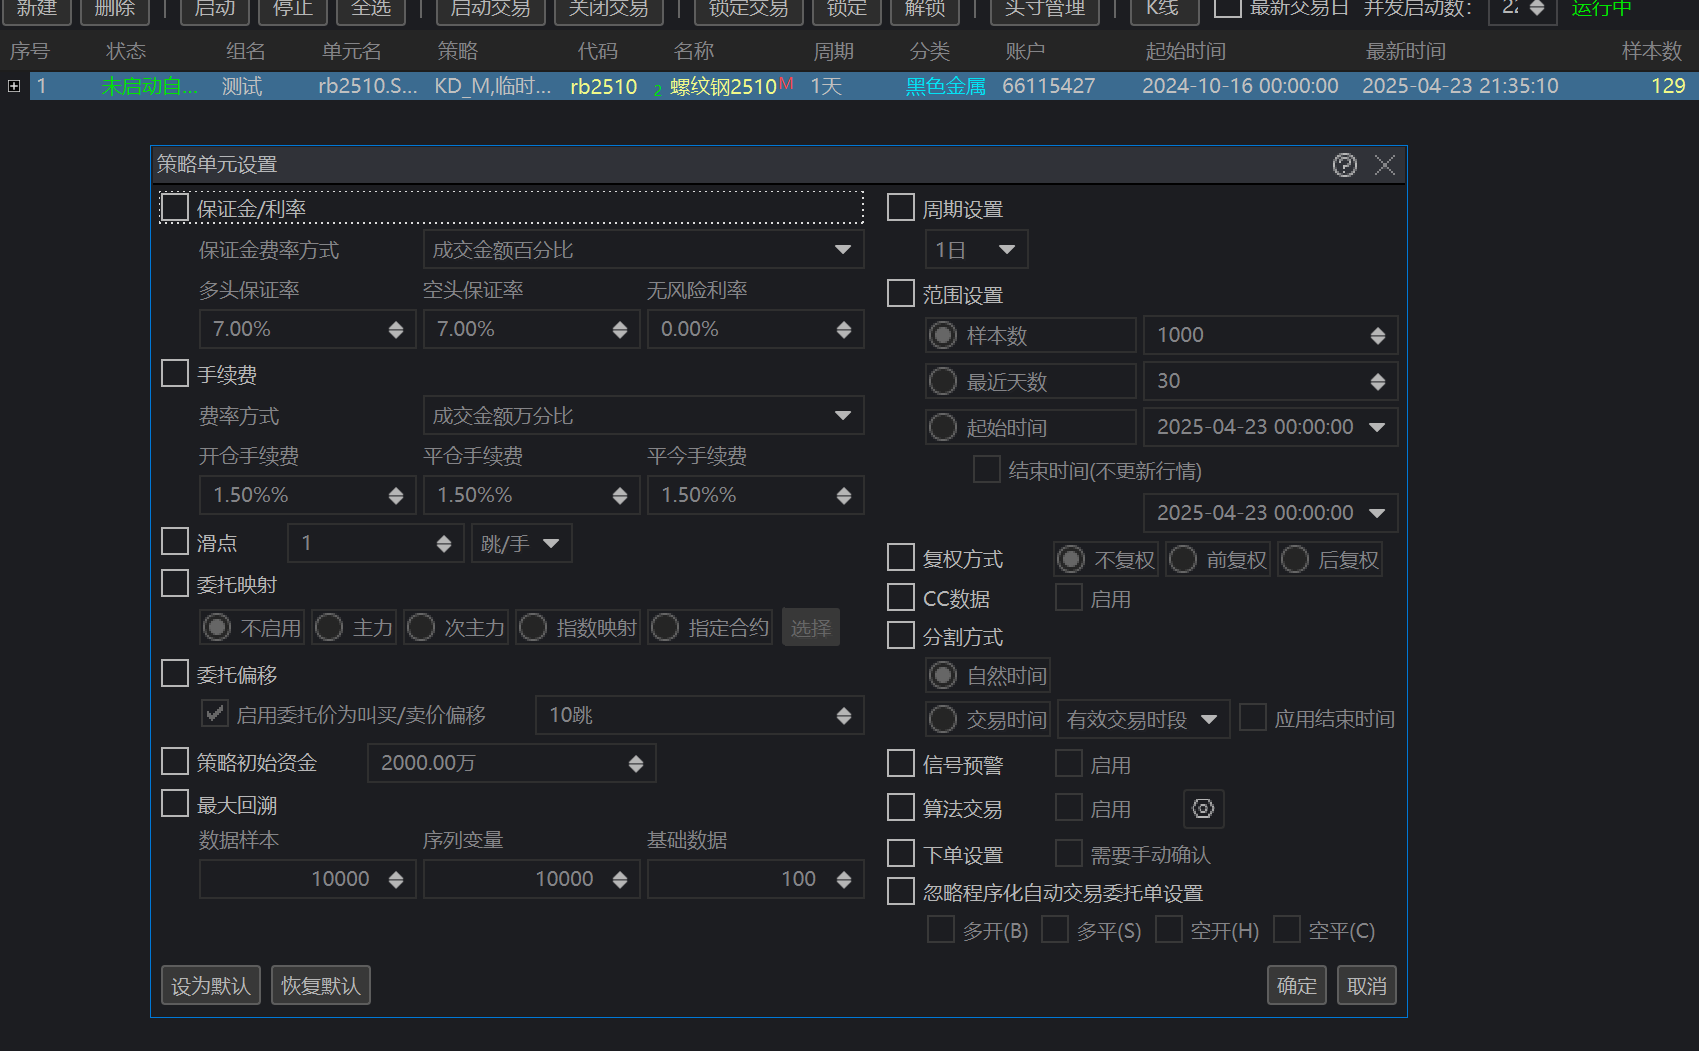Click the 策略初始资金 spinner arrows

[635, 764]
